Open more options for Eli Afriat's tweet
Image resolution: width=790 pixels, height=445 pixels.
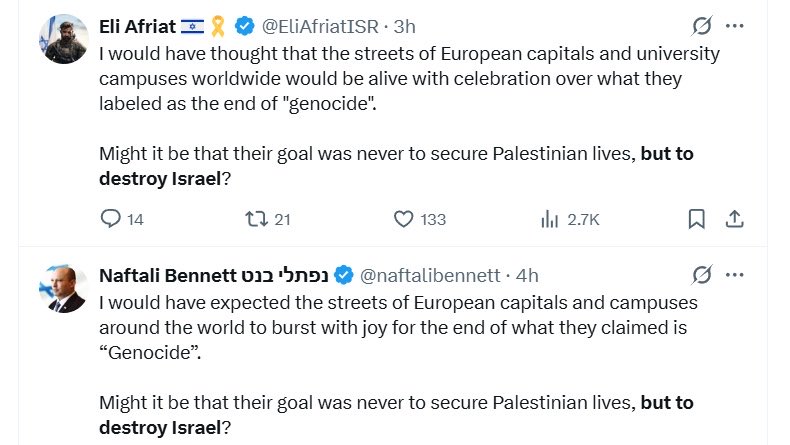[735, 26]
